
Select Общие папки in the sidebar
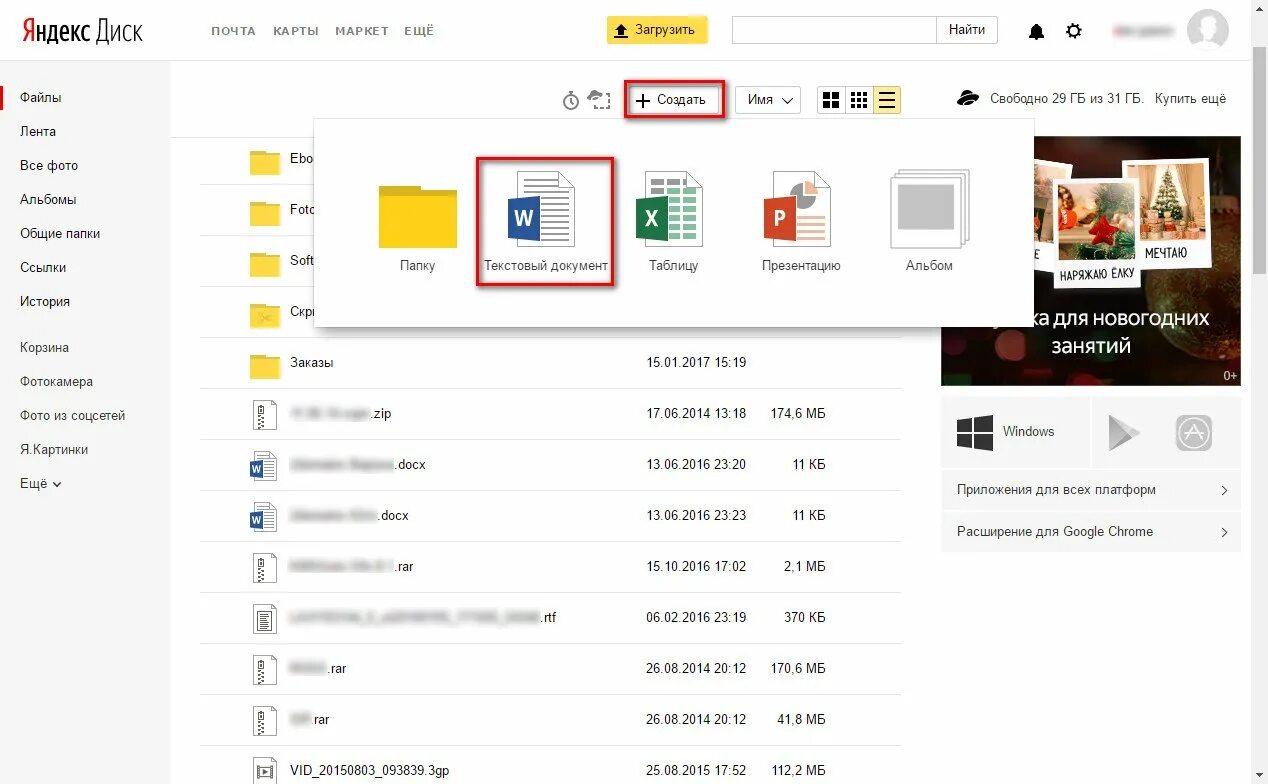tap(60, 234)
